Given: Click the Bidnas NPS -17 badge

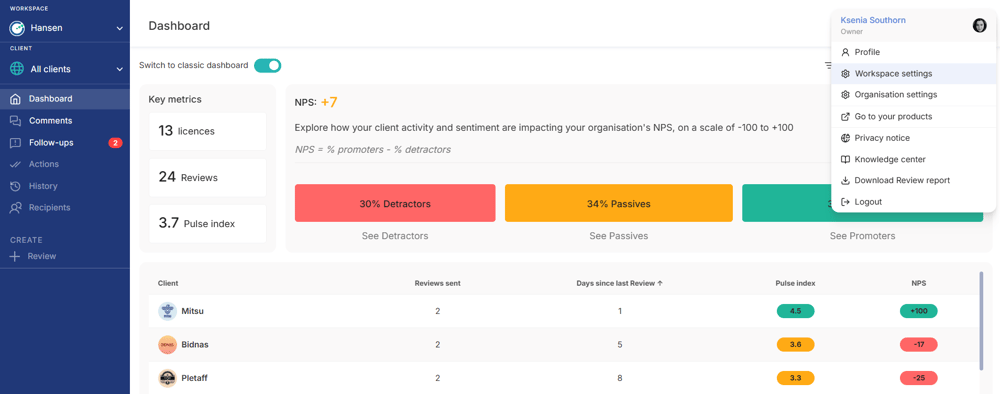Looking at the screenshot, I should pos(918,344).
